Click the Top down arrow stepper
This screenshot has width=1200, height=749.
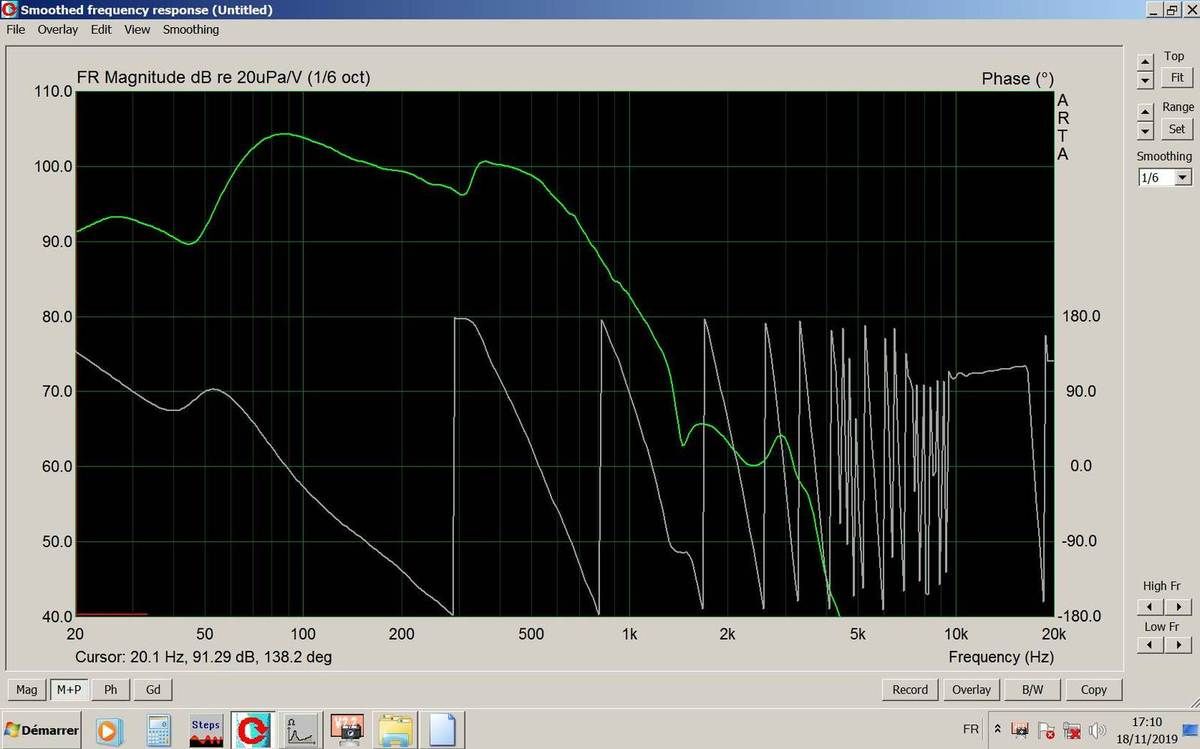point(1145,79)
